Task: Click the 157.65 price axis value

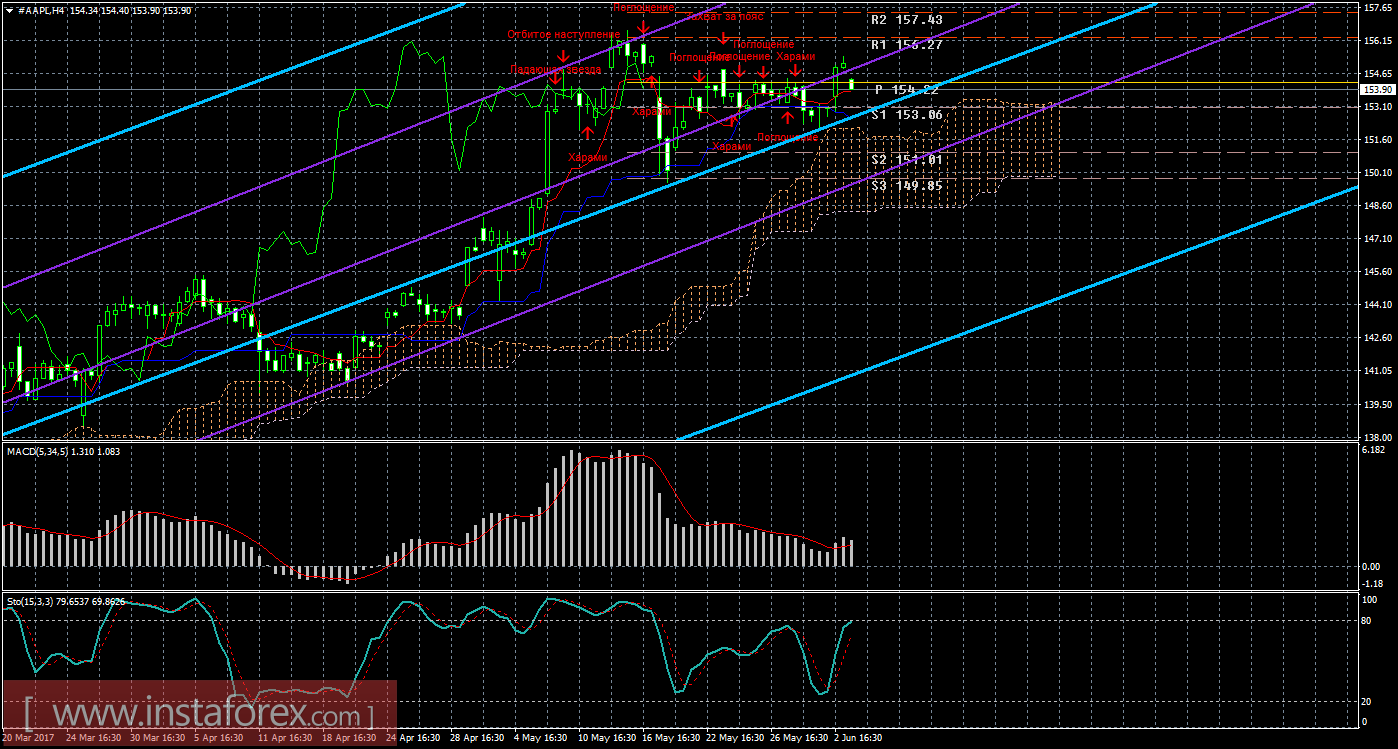Action: 1377,8
